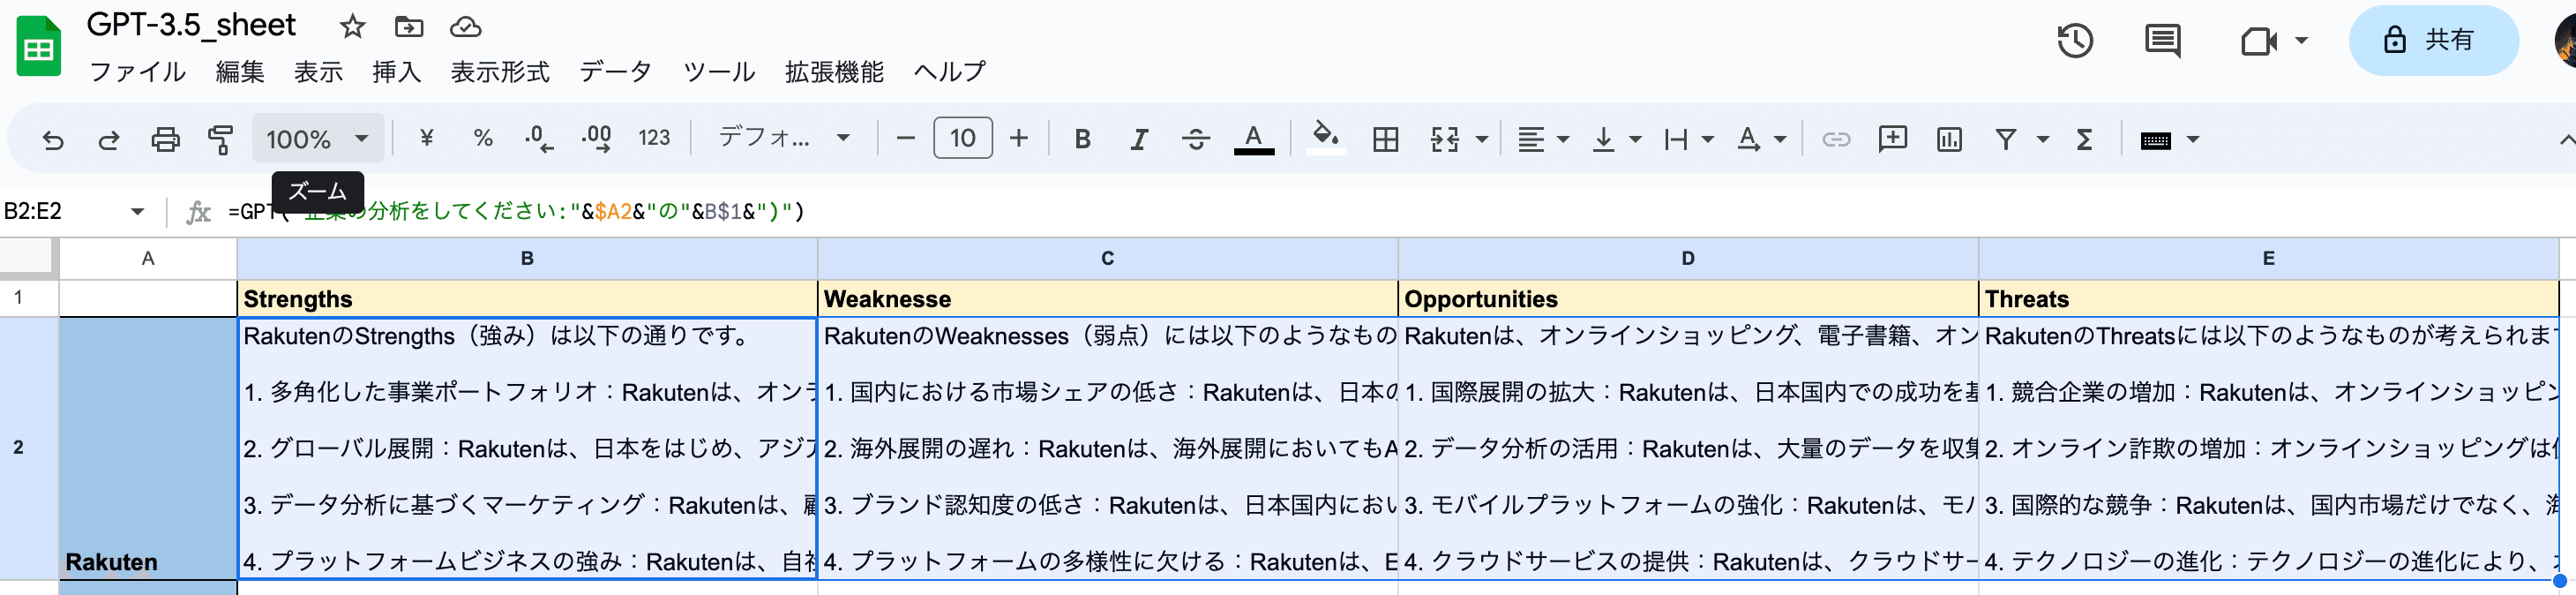2576x595 pixels.
Task: Click the print icon
Action: point(165,139)
